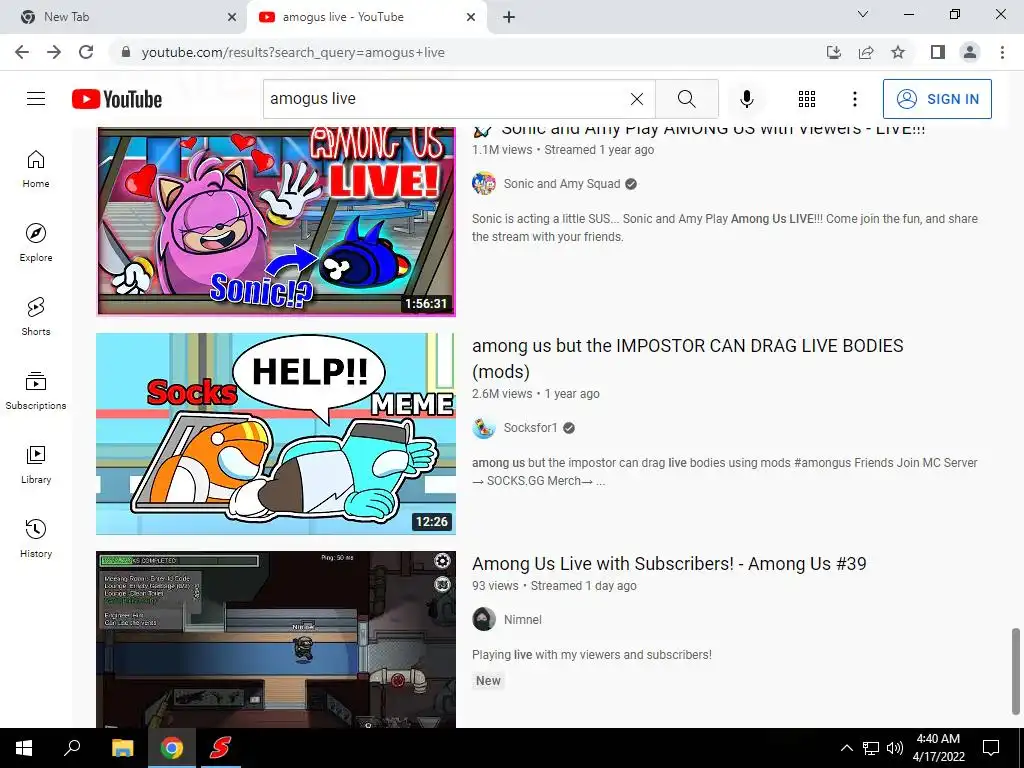Open File Explorer from the taskbar
The width and height of the screenshot is (1024, 768).
[122, 748]
